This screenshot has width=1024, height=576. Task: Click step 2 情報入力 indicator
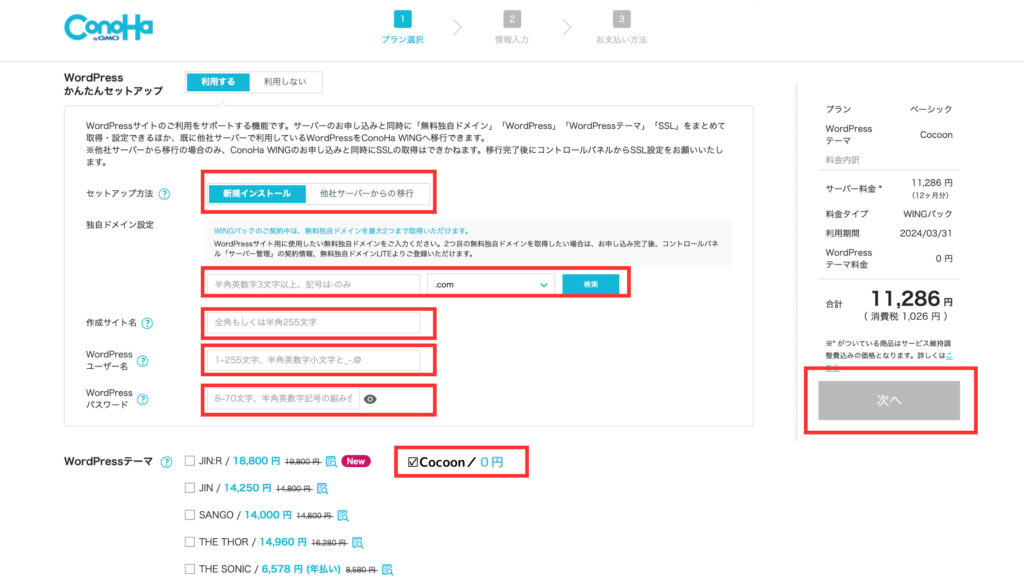[512, 27]
